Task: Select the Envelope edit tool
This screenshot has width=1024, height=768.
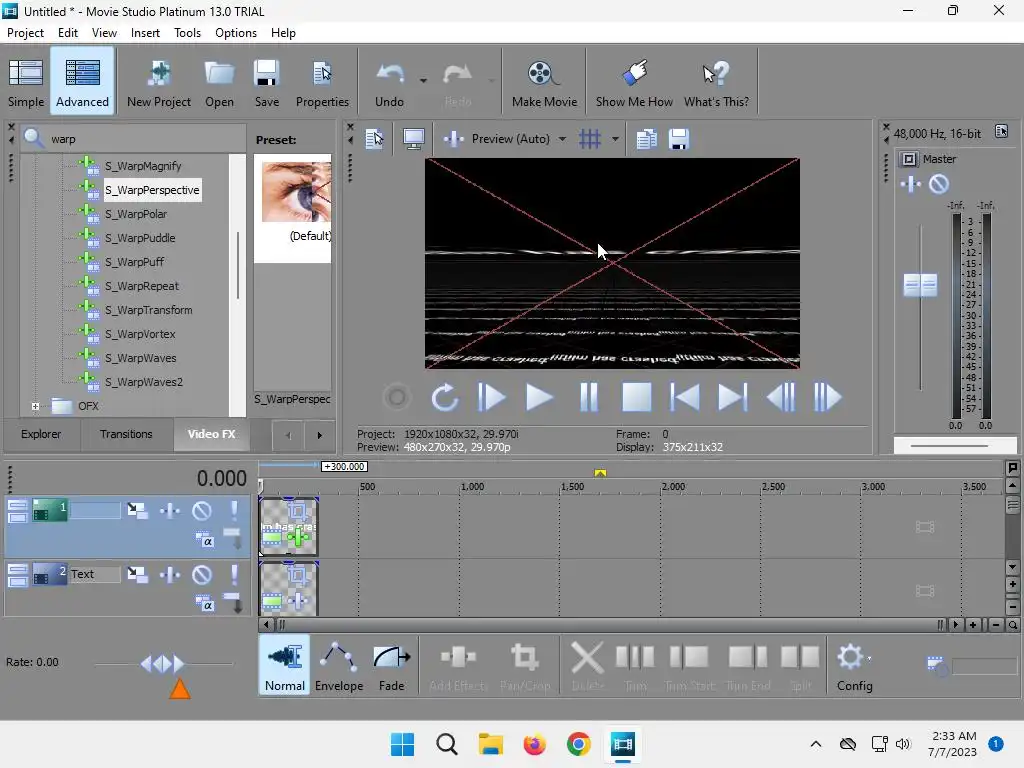Action: click(x=338, y=665)
